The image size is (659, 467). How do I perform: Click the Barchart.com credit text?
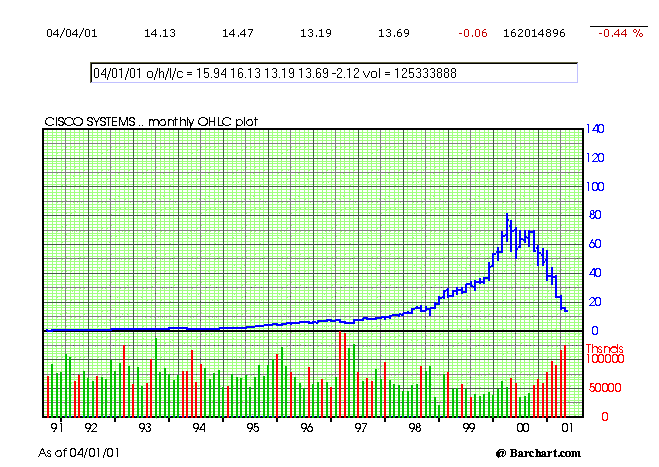538,453
